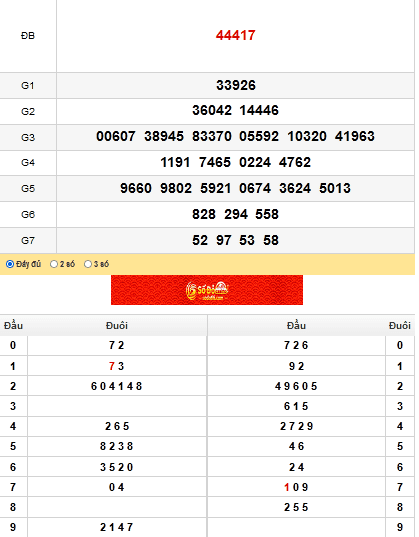Click the G3 row label
Screen dimensions: 419x537
coord(28,137)
